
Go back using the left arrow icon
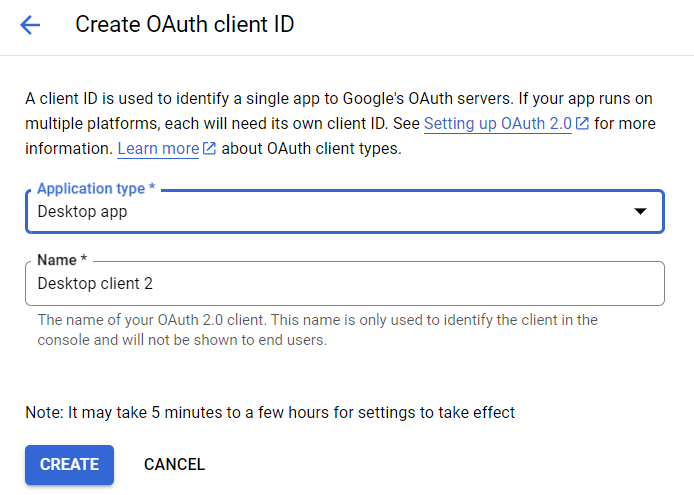click(30, 25)
